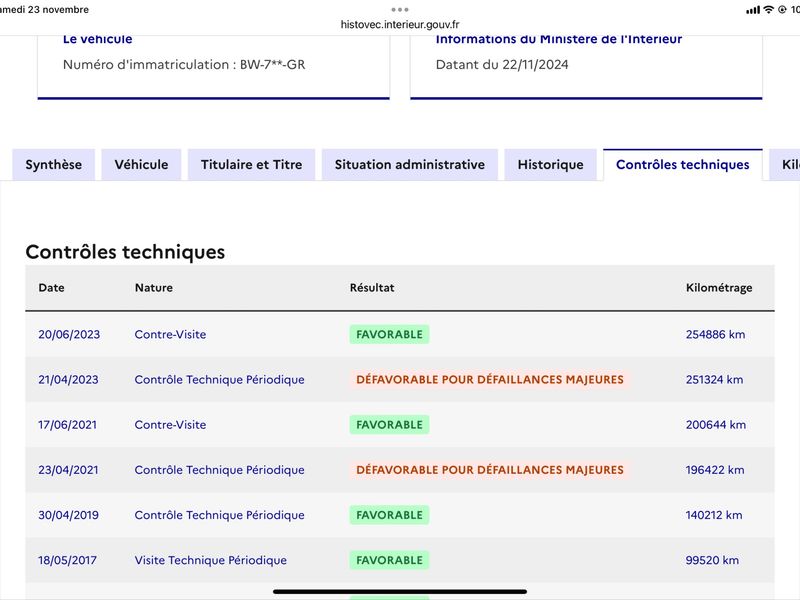Image resolution: width=800 pixels, height=600 pixels.
Task: Select the date 30/04/2019
Action: pyautogui.click(x=68, y=515)
